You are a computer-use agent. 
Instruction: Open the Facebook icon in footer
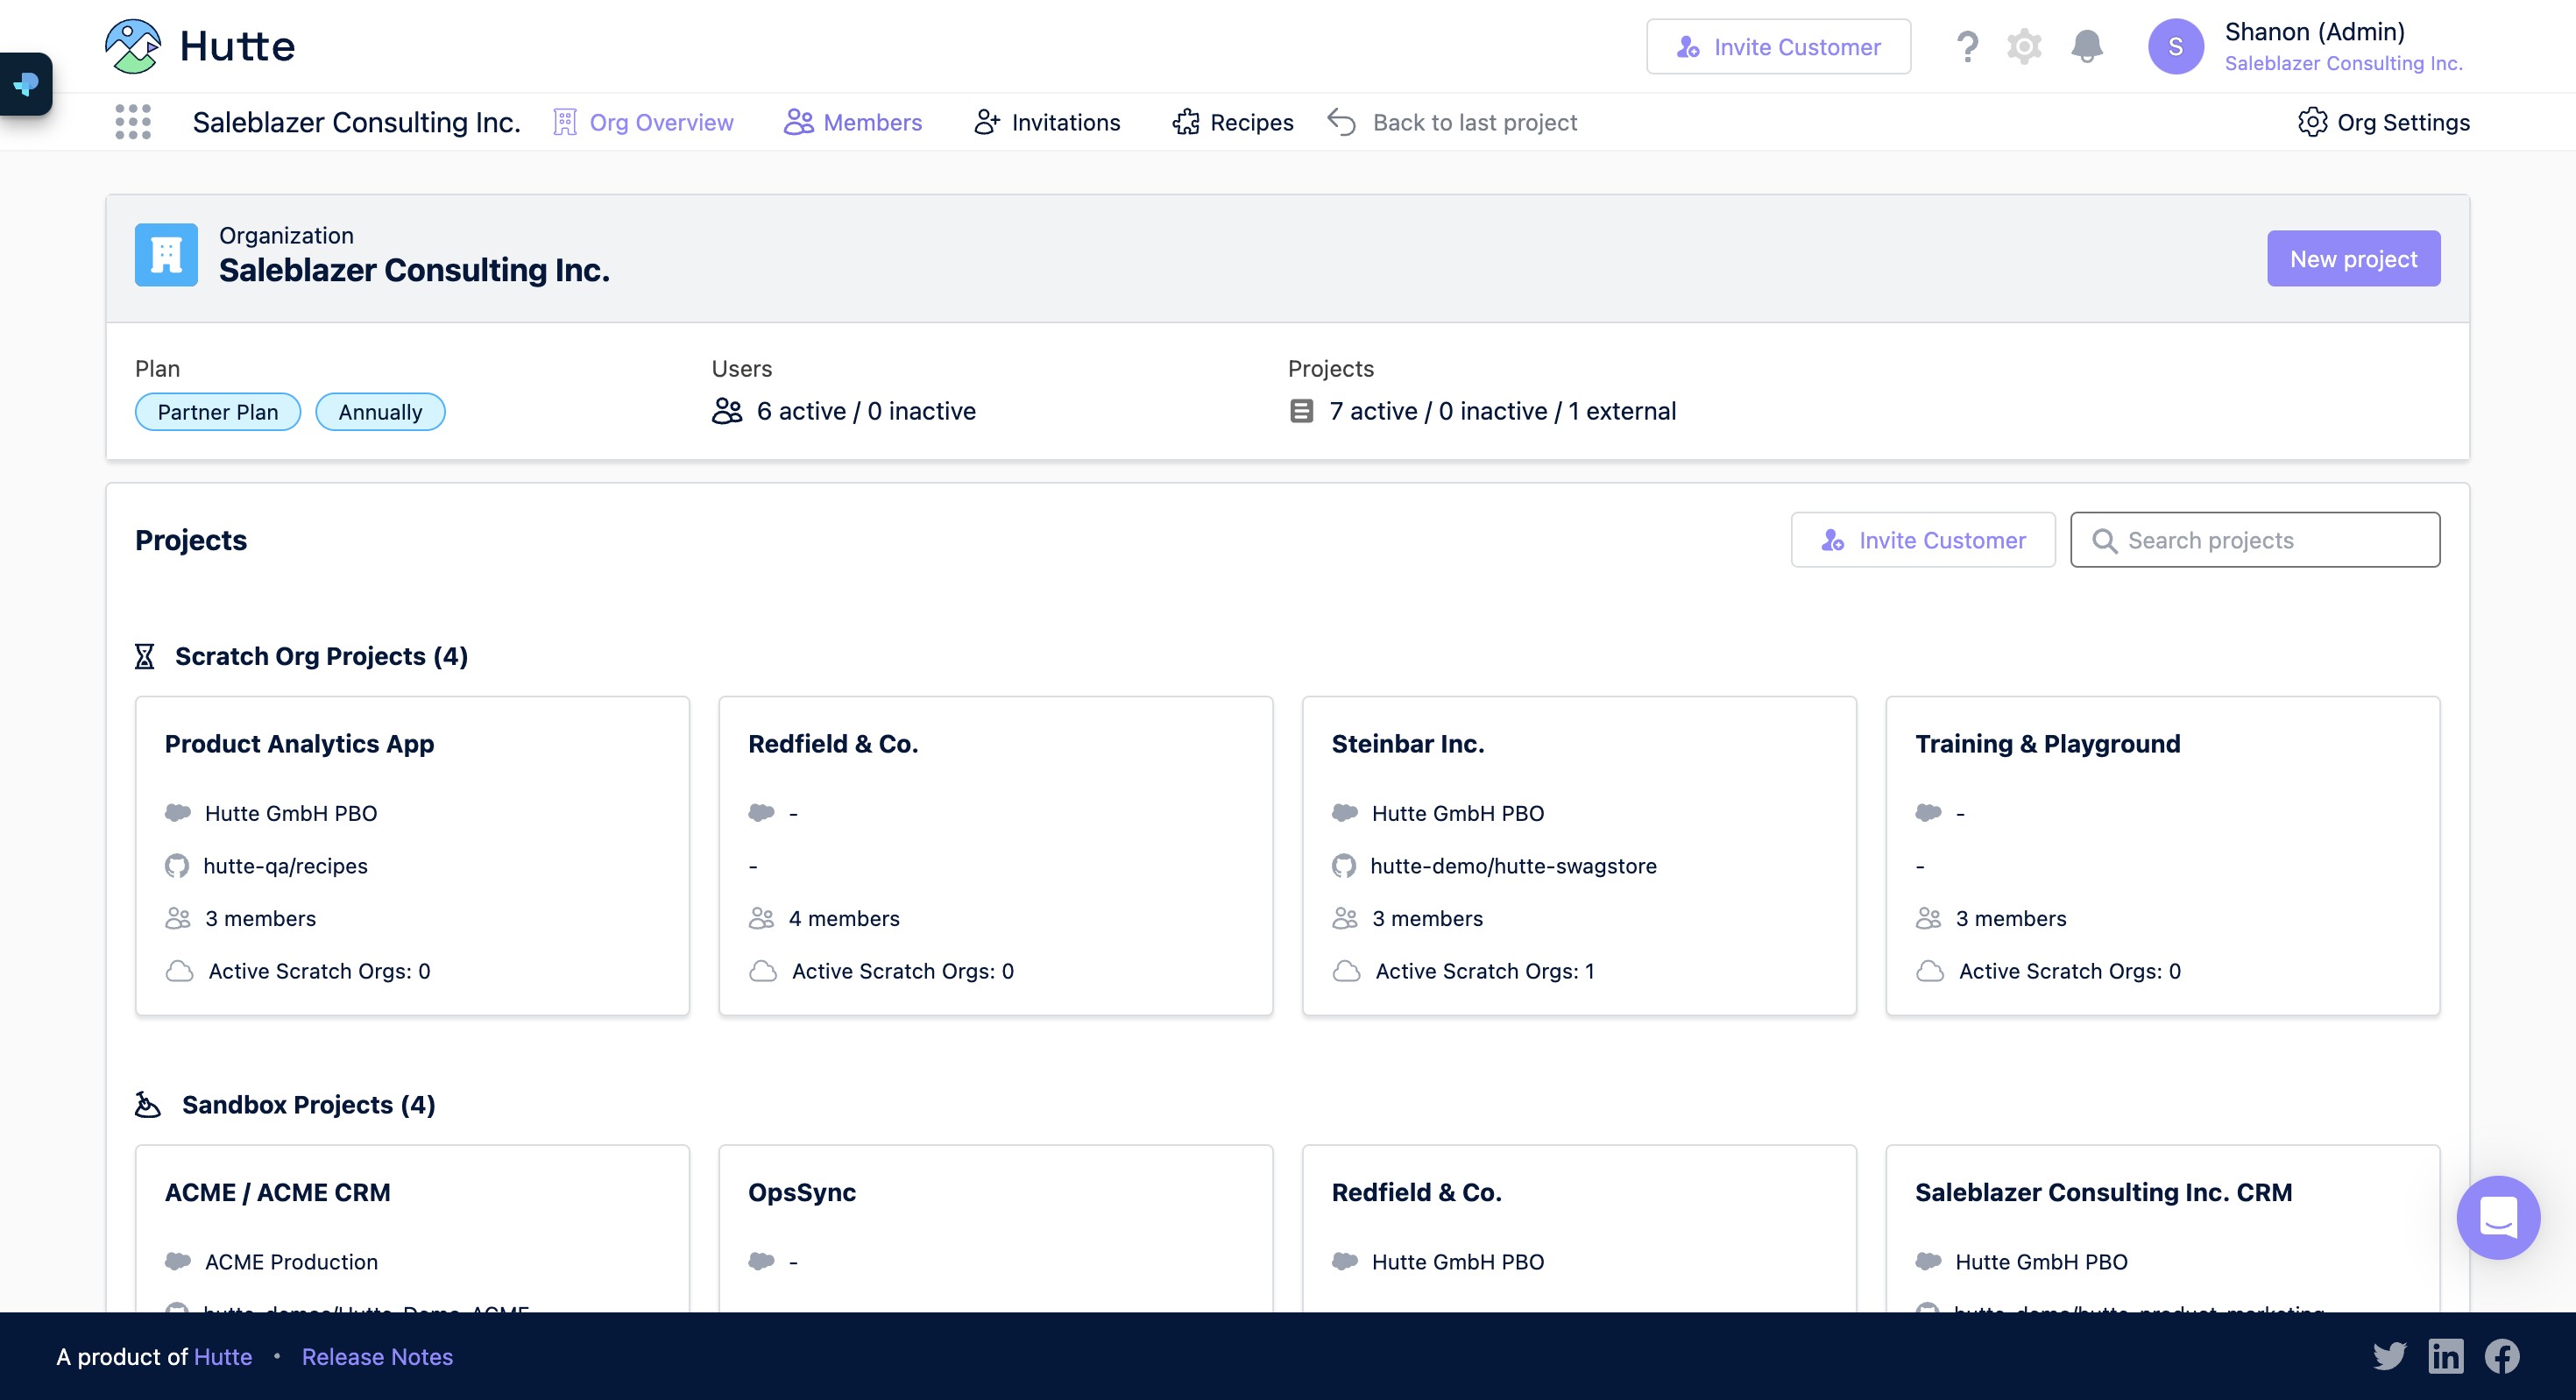[x=2502, y=1356]
